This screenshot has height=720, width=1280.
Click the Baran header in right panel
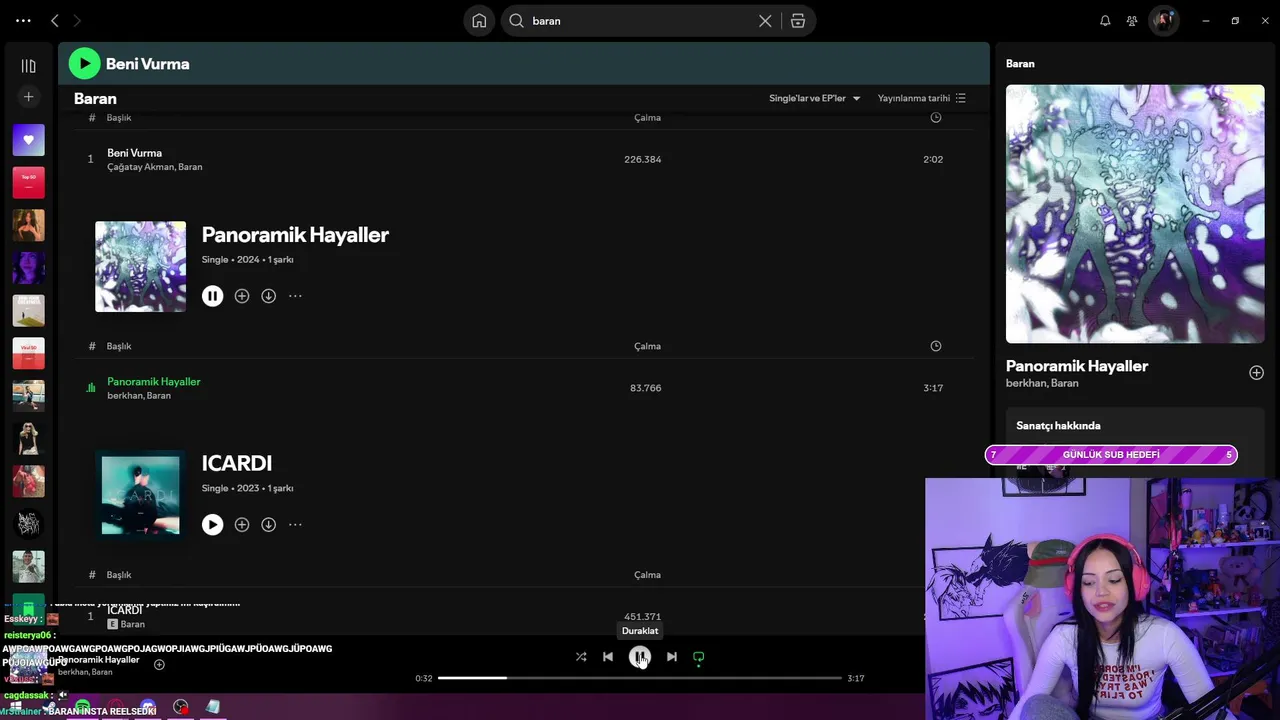[1020, 64]
